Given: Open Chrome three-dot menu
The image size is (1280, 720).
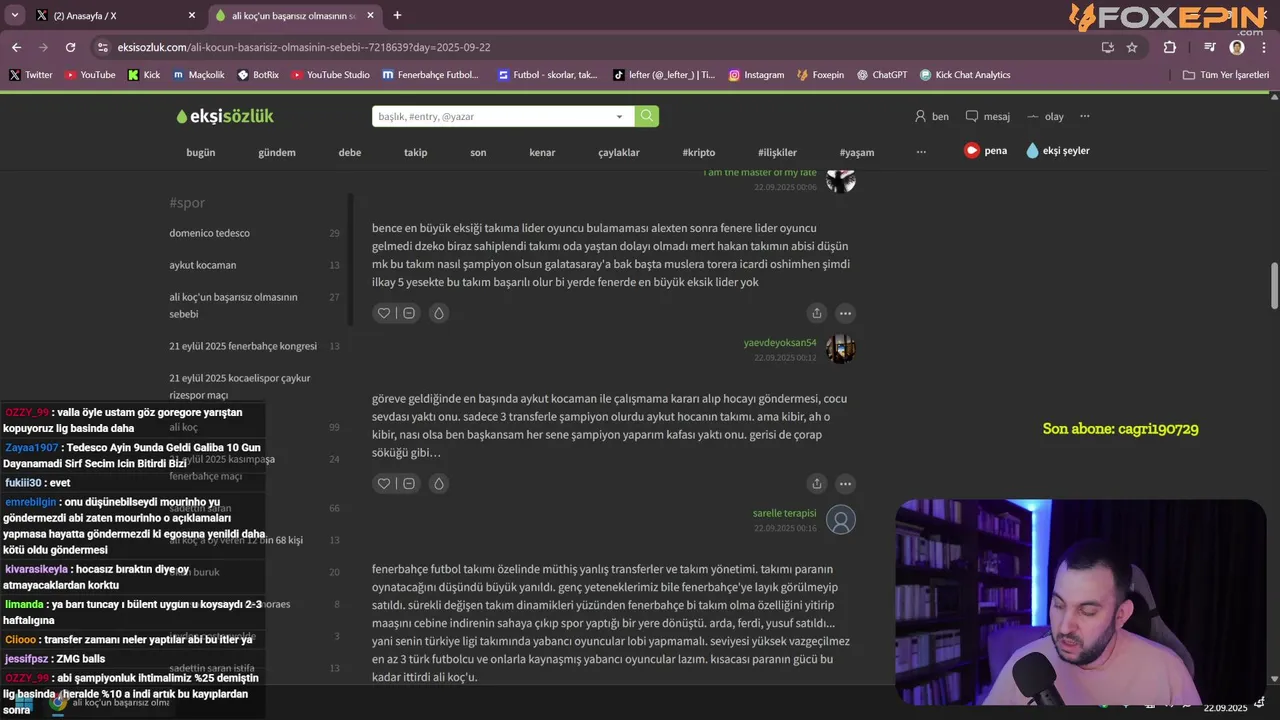Looking at the screenshot, I should (x=1264, y=47).
